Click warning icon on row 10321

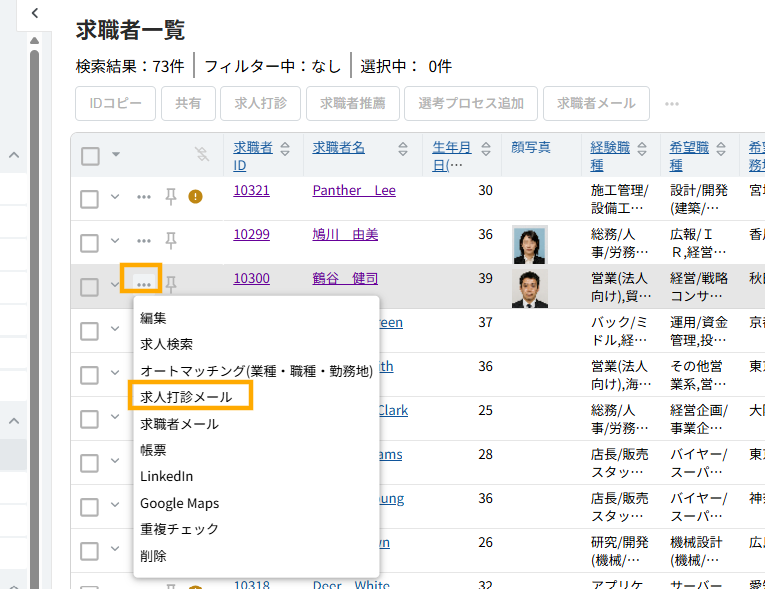click(x=195, y=198)
